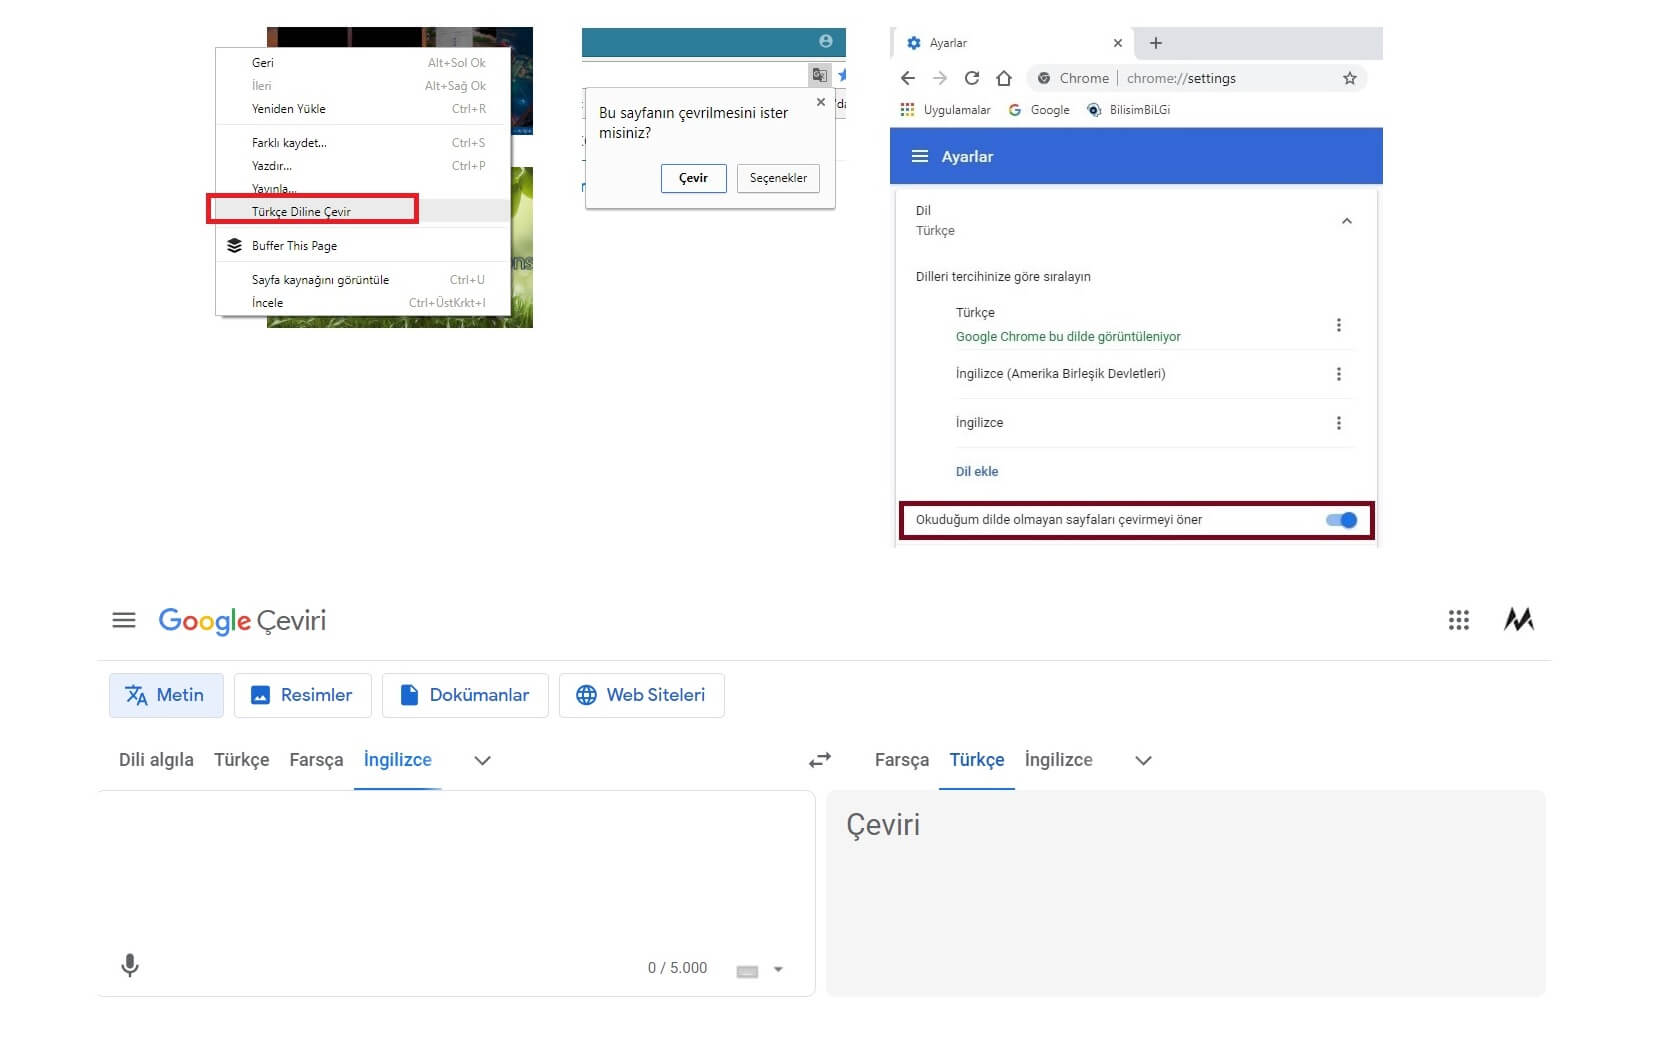Open Uygulamalar apps bookmark
Image resolution: width=1680 pixels, height=1039 pixels.
[x=945, y=110]
